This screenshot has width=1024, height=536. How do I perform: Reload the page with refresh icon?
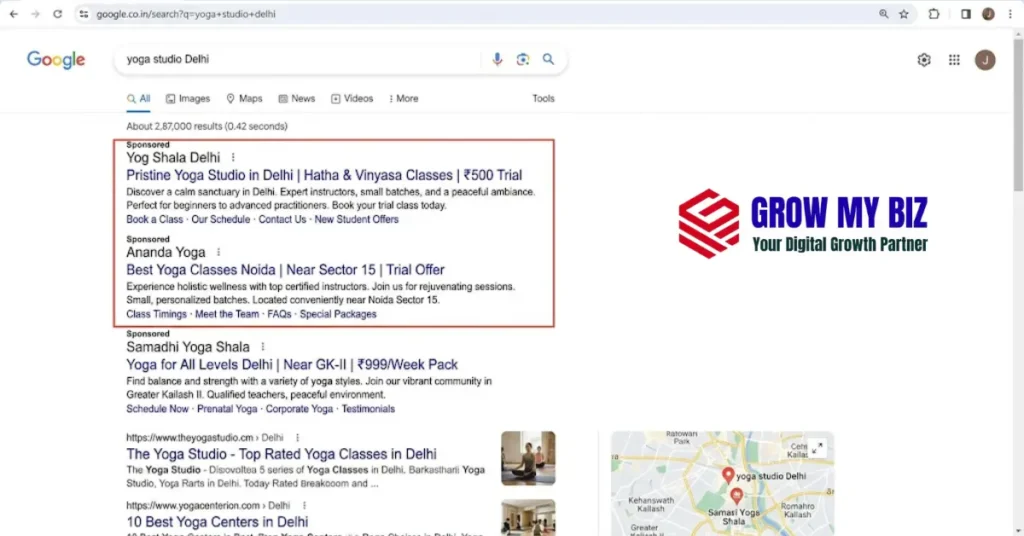pyautogui.click(x=57, y=14)
